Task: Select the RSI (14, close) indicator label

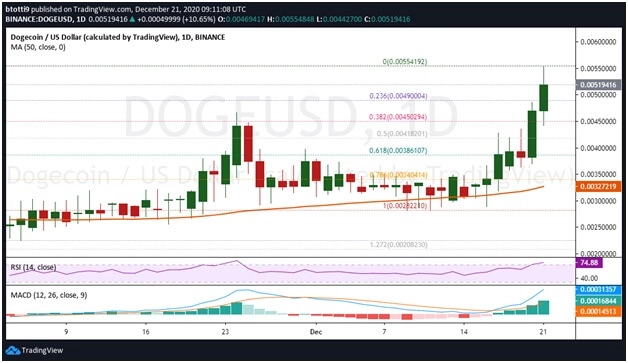Action: (33, 267)
